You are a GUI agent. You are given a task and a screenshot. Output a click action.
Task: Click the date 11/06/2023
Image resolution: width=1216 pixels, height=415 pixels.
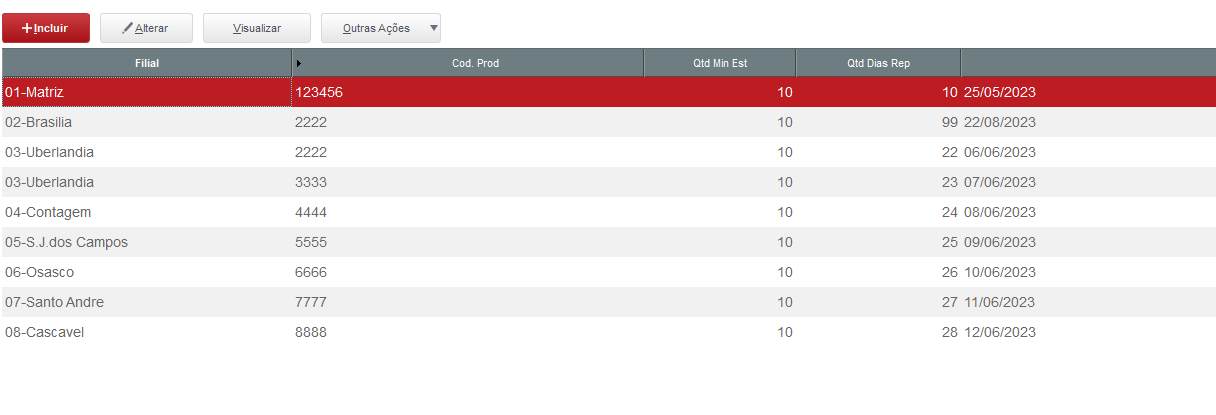[x=1000, y=302]
